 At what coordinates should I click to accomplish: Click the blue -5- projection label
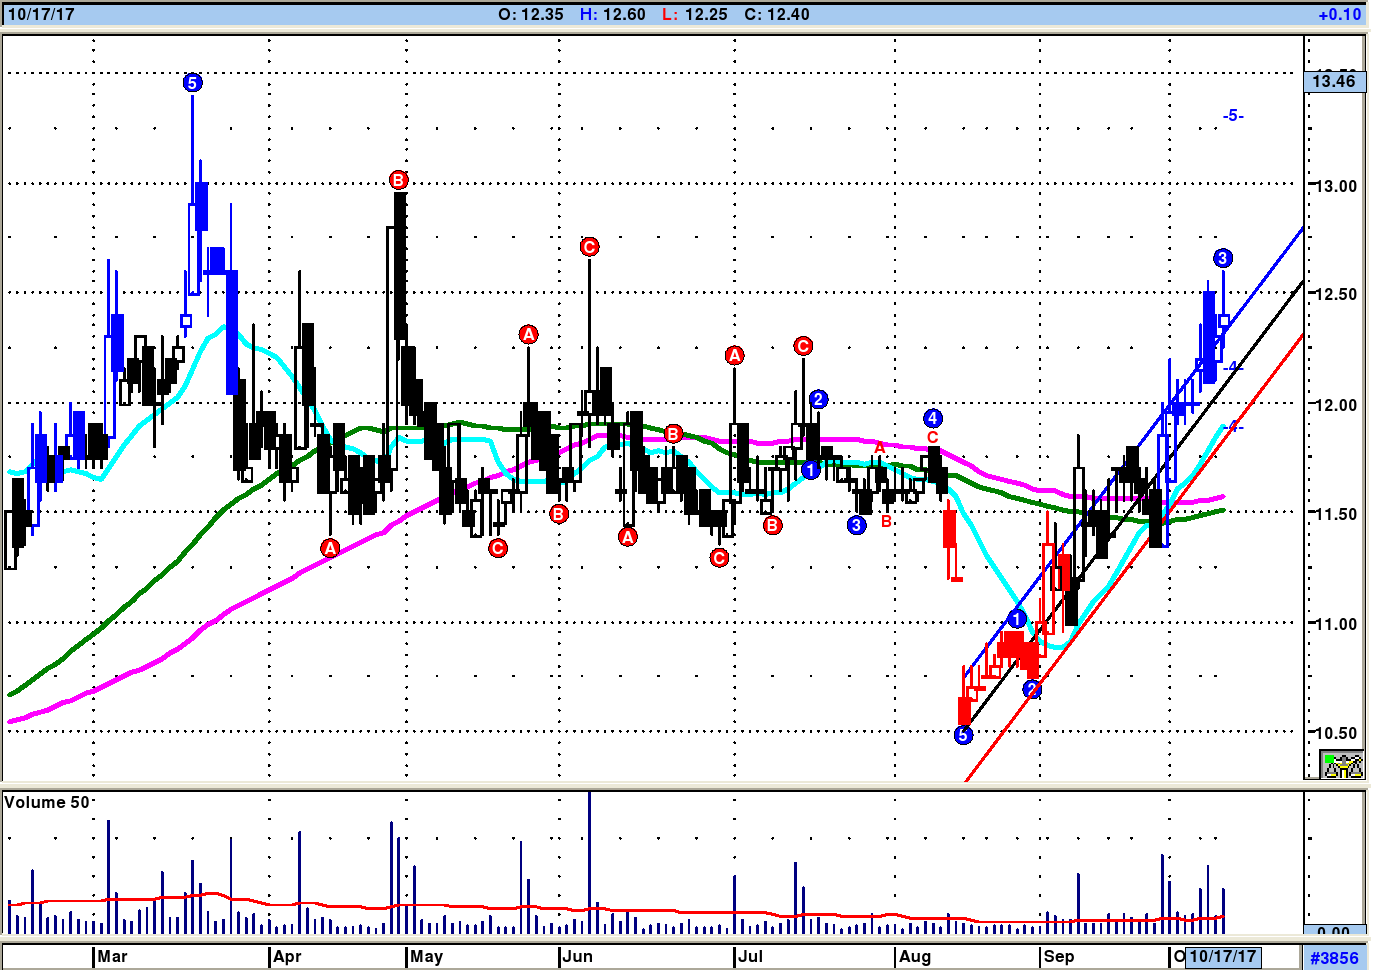click(1233, 116)
